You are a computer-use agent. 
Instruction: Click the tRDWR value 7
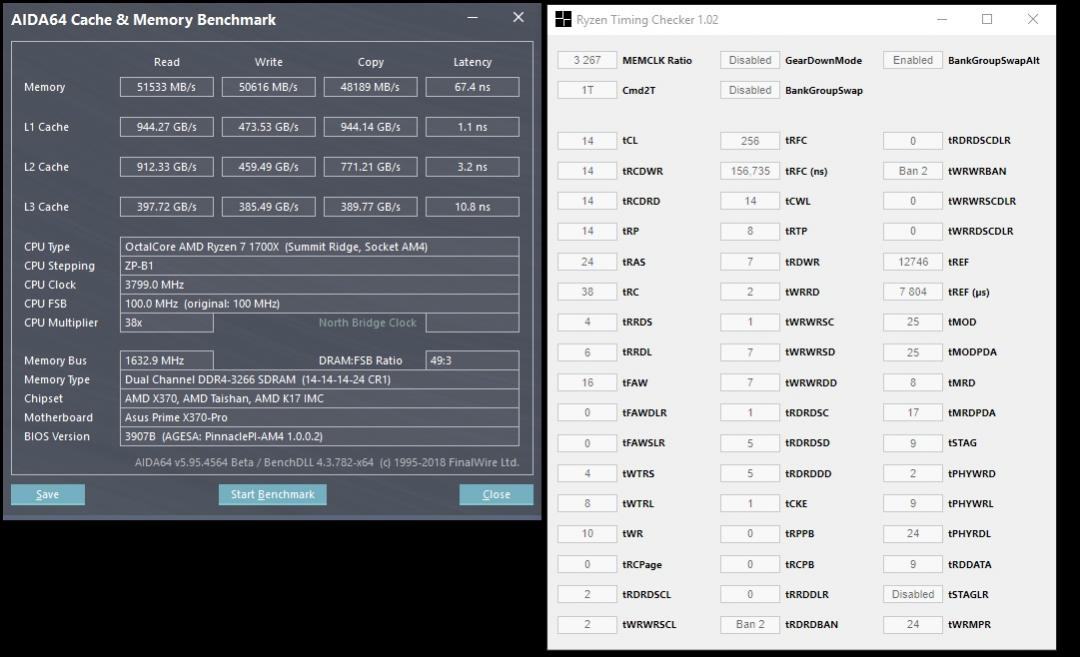point(750,262)
